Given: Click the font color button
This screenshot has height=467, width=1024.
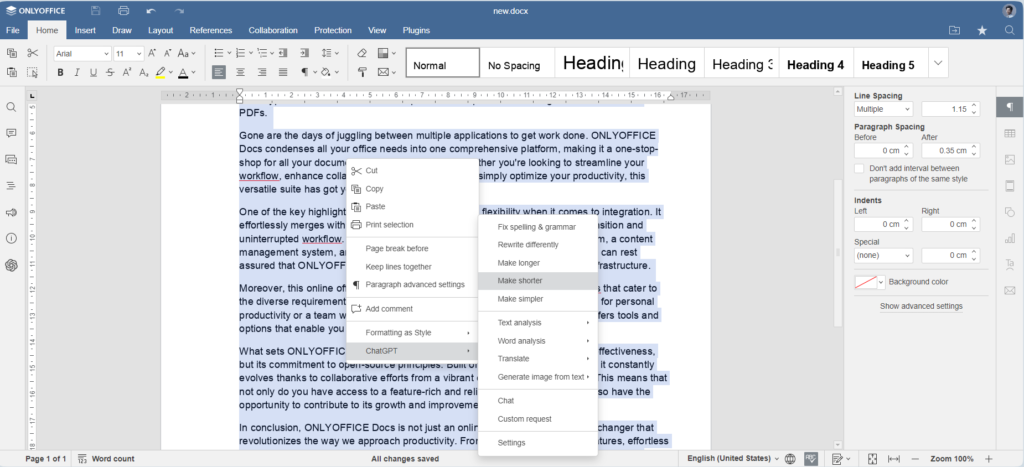Looking at the screenshot, I should [183, 72].
